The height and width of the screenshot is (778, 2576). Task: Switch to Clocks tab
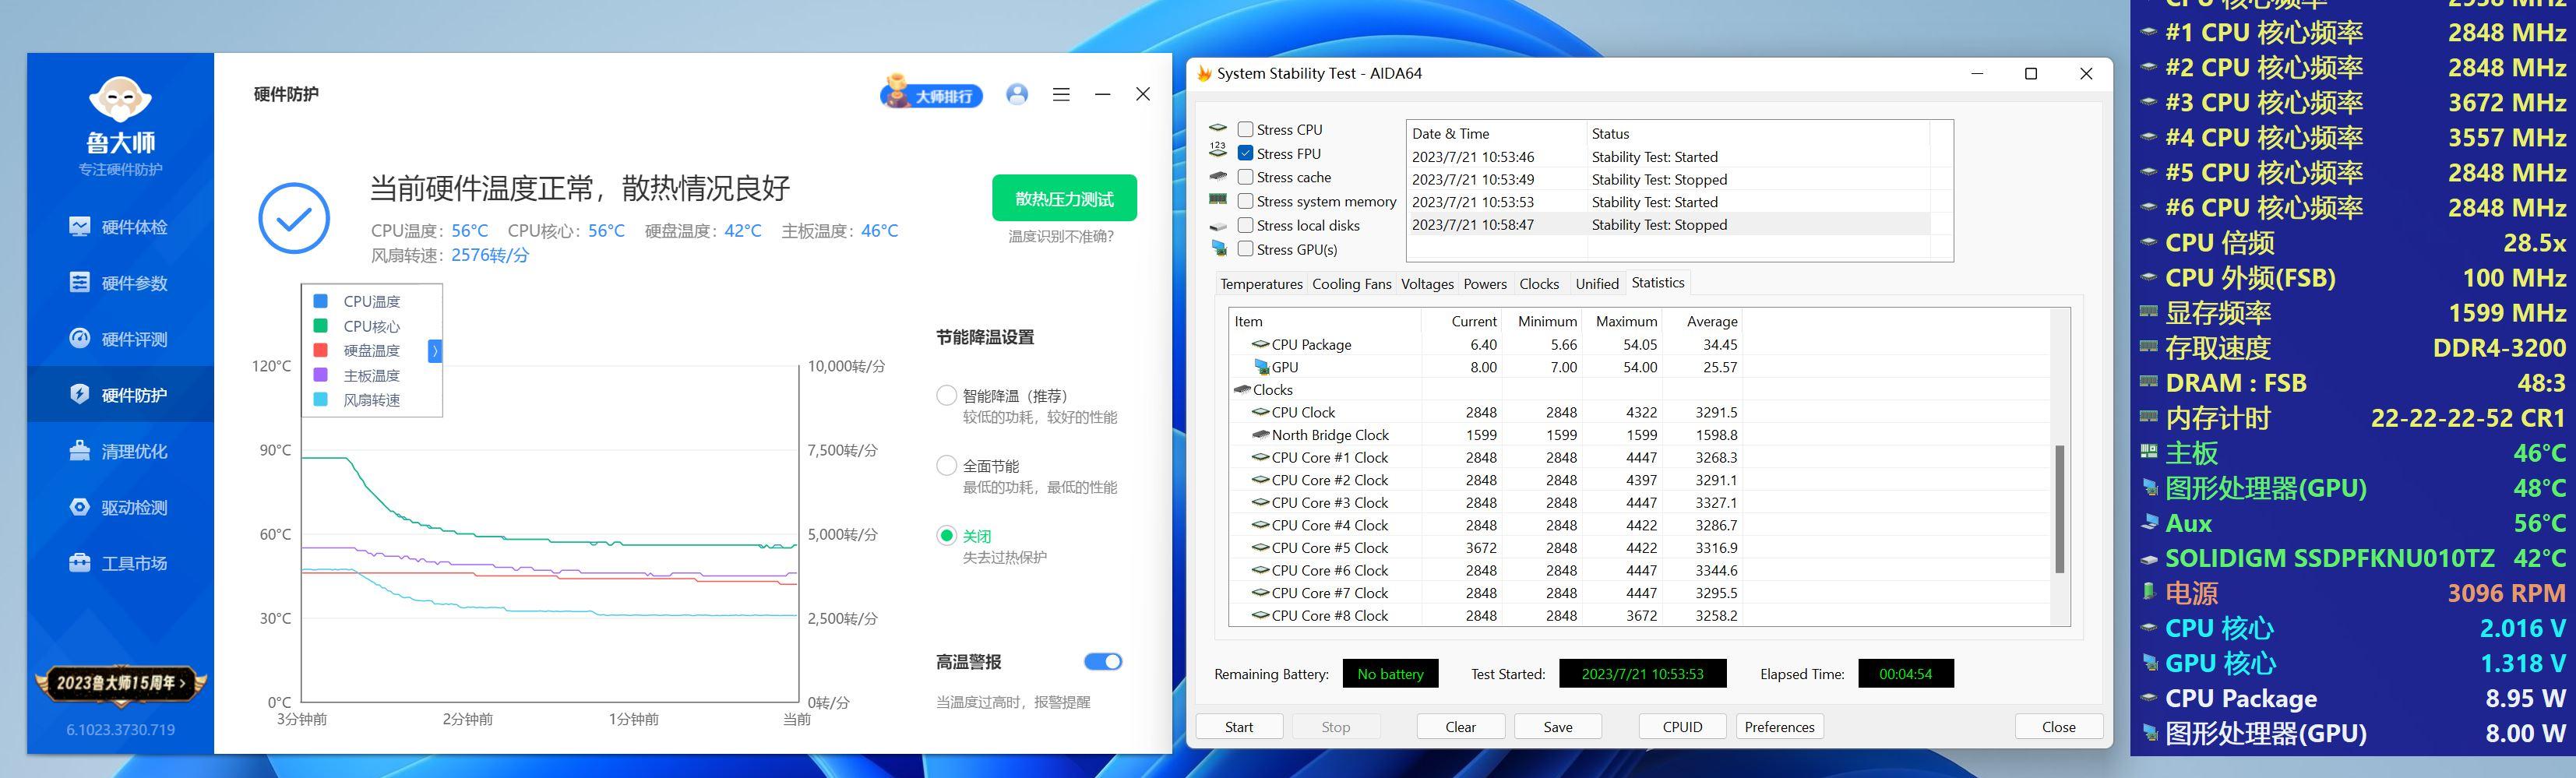[1539, 284]
